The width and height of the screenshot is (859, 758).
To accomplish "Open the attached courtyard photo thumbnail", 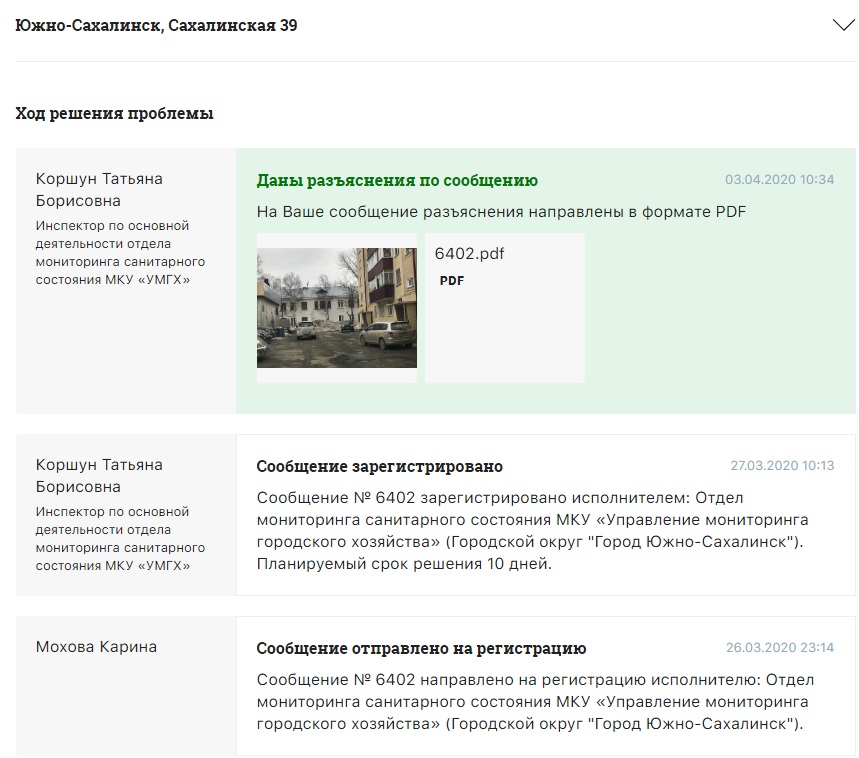I will click(x=337, y=308).
